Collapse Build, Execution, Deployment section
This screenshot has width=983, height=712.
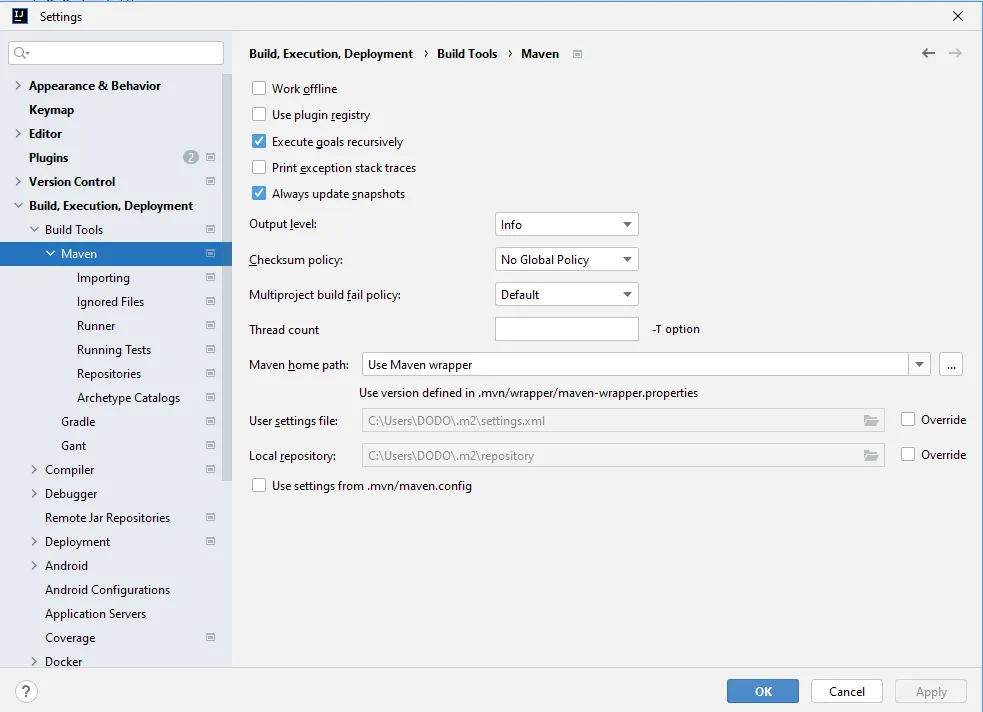18,206
